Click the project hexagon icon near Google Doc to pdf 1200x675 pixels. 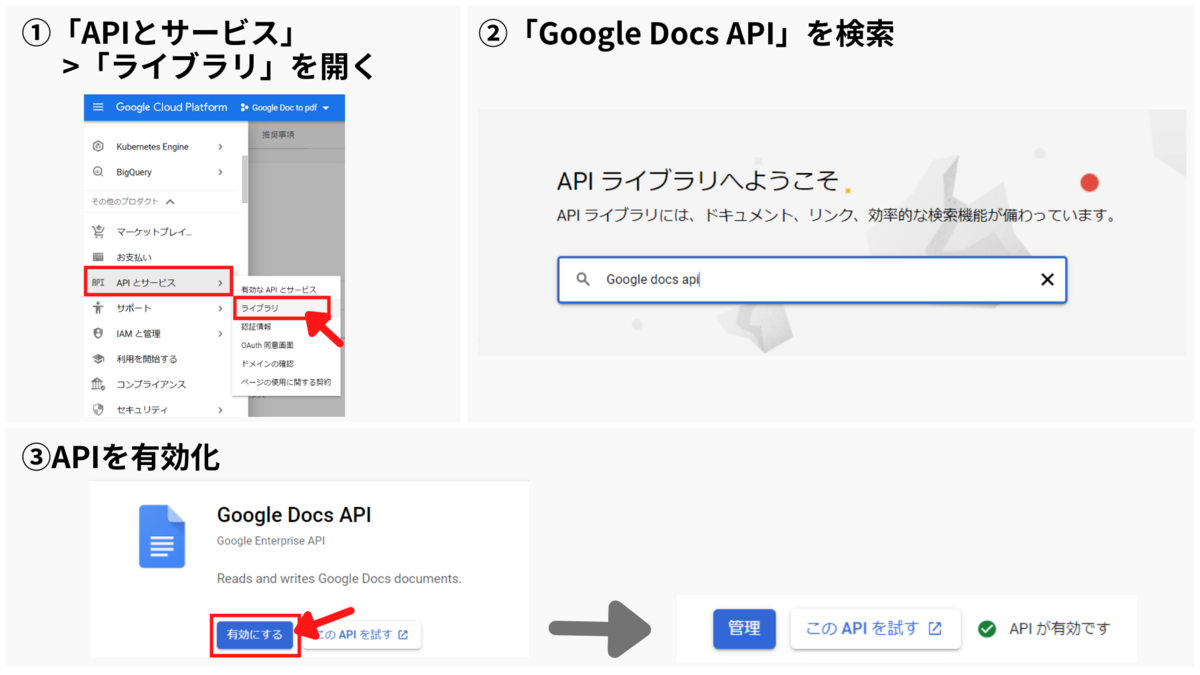pyautogui.click(x=245, y=108)
